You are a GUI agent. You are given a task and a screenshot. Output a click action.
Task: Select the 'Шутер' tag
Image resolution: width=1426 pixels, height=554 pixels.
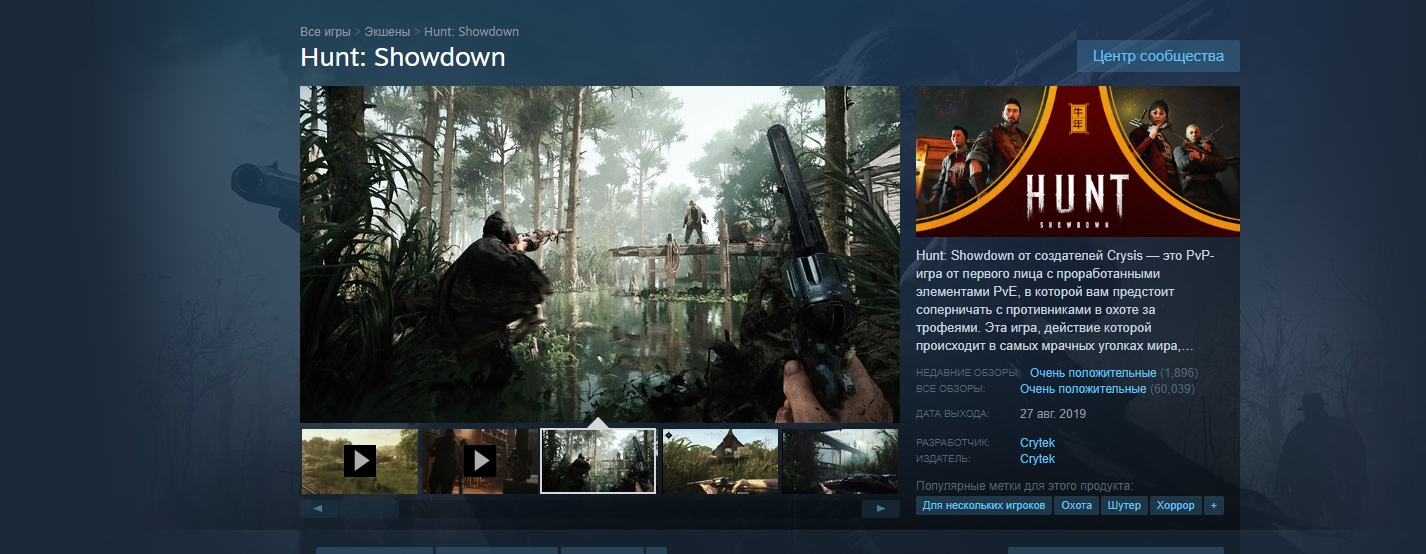[1125, 506]
